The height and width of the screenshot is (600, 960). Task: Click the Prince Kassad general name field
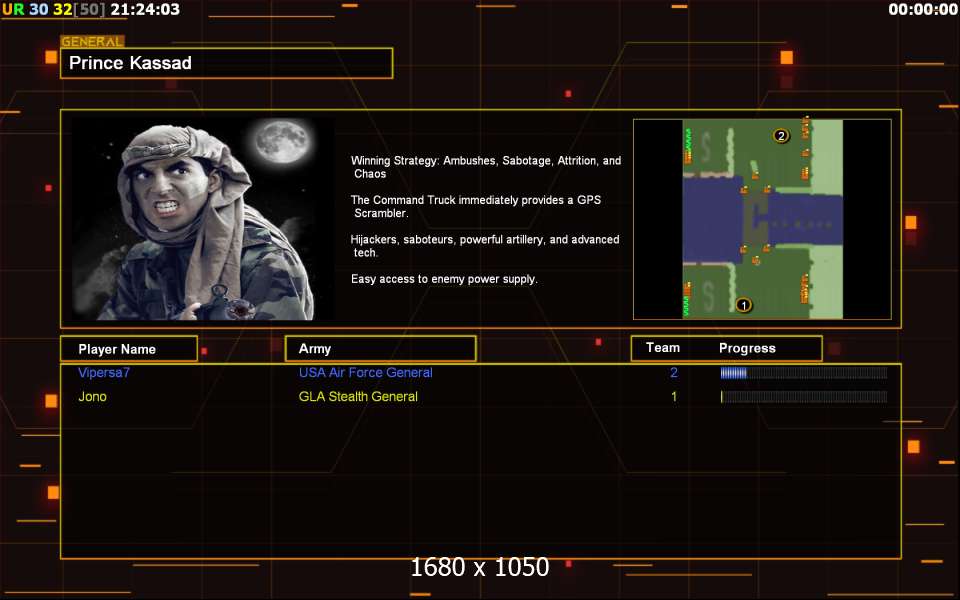[227, 63]
